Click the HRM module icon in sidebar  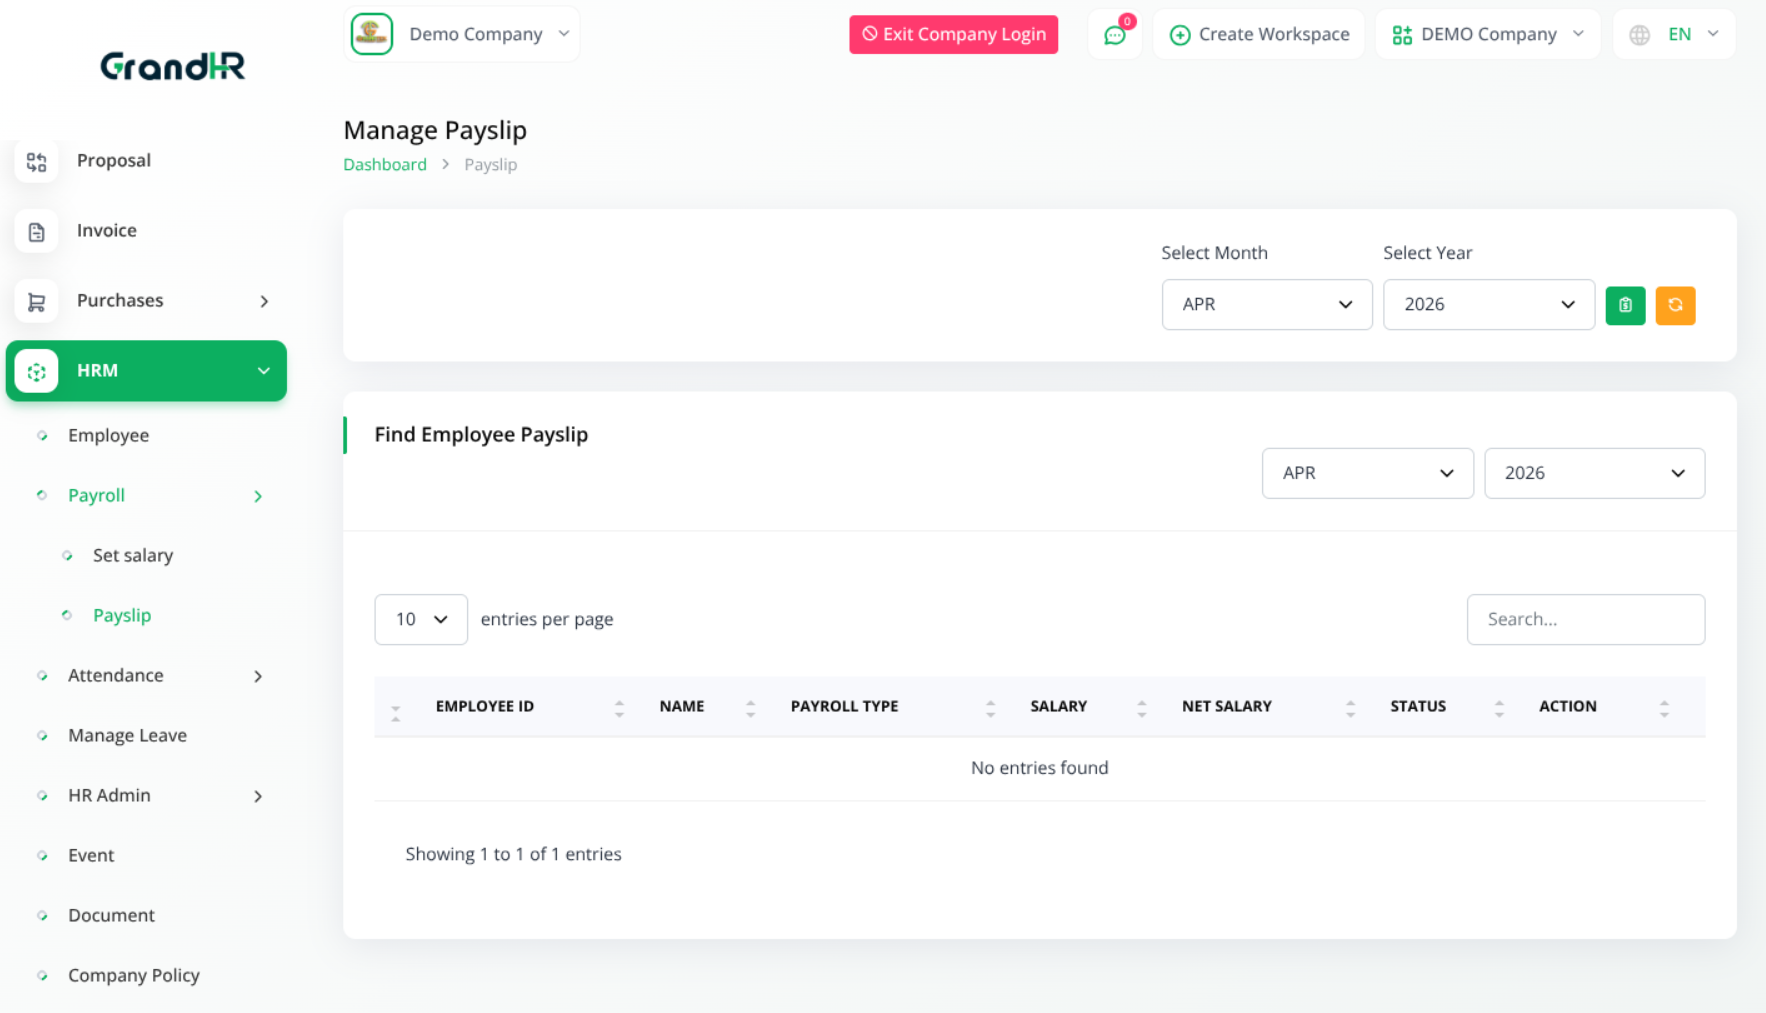36,370
